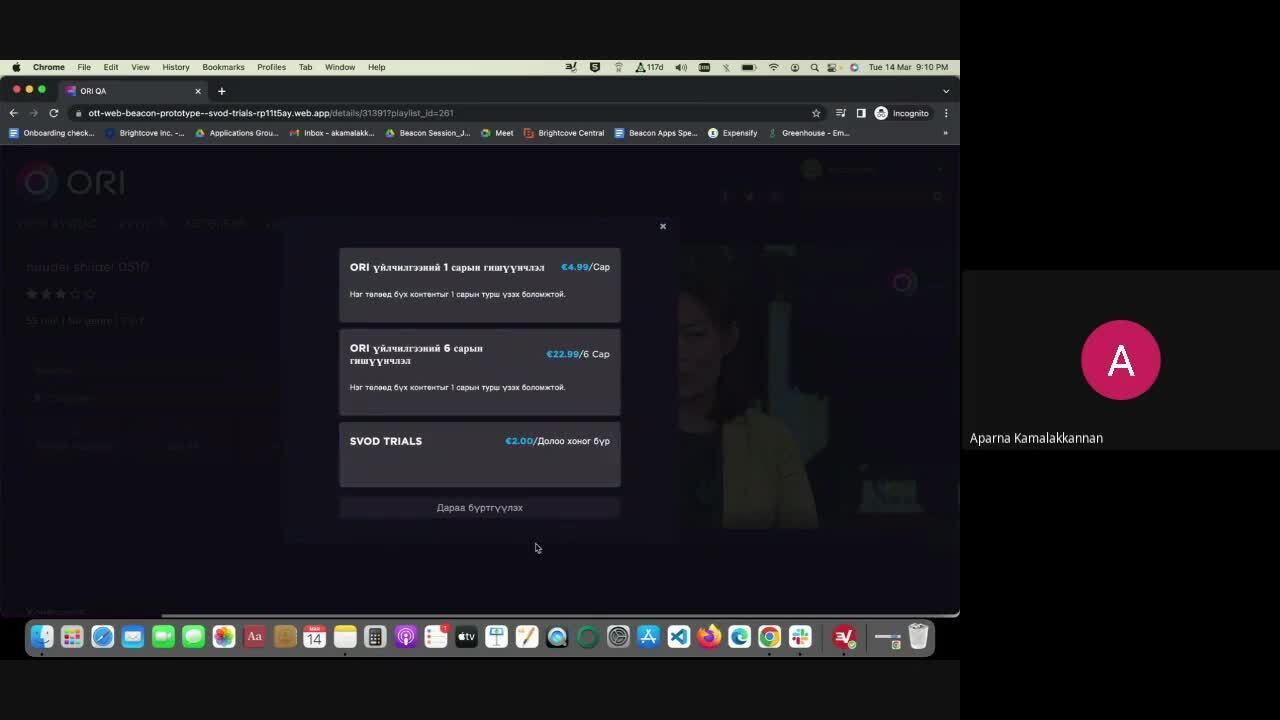The image size is (1280, 720).
Task: Open the Edit menu
Action: tap(111, 67)
